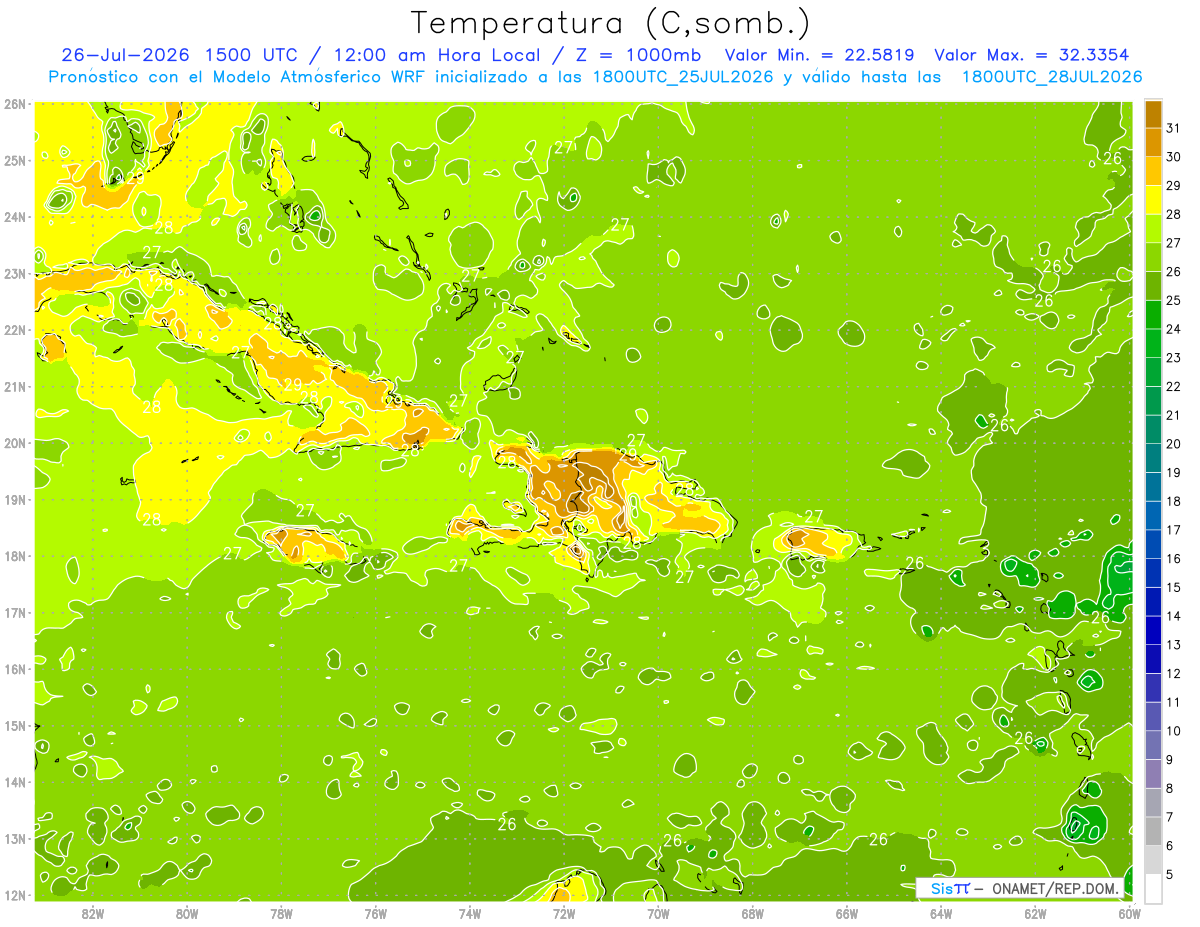Click the legend value "5"
Viewport: 1200px width, 927px height.
[x=1170, y=874]
